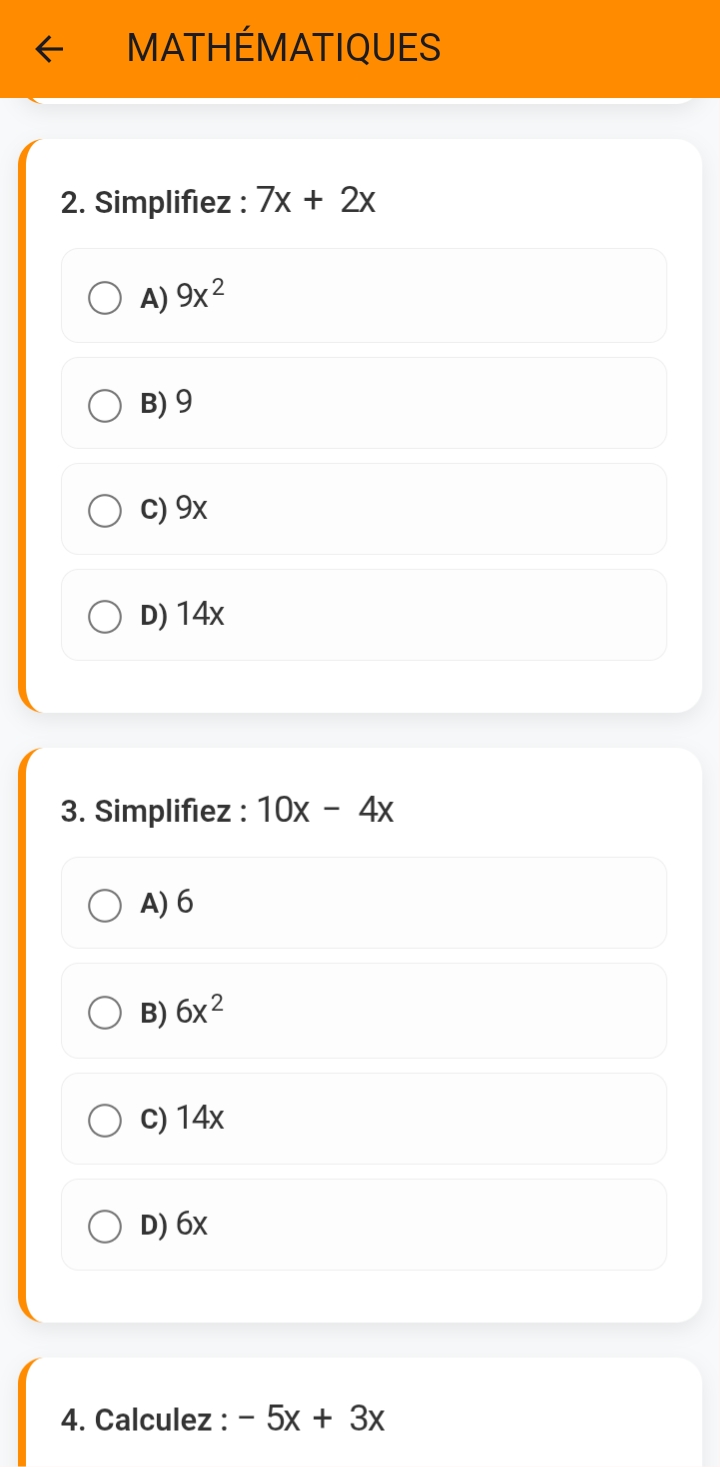Tap the B) 9 answer card
The height and width of the screenshot is (1467, 720).
pos(364,402)
